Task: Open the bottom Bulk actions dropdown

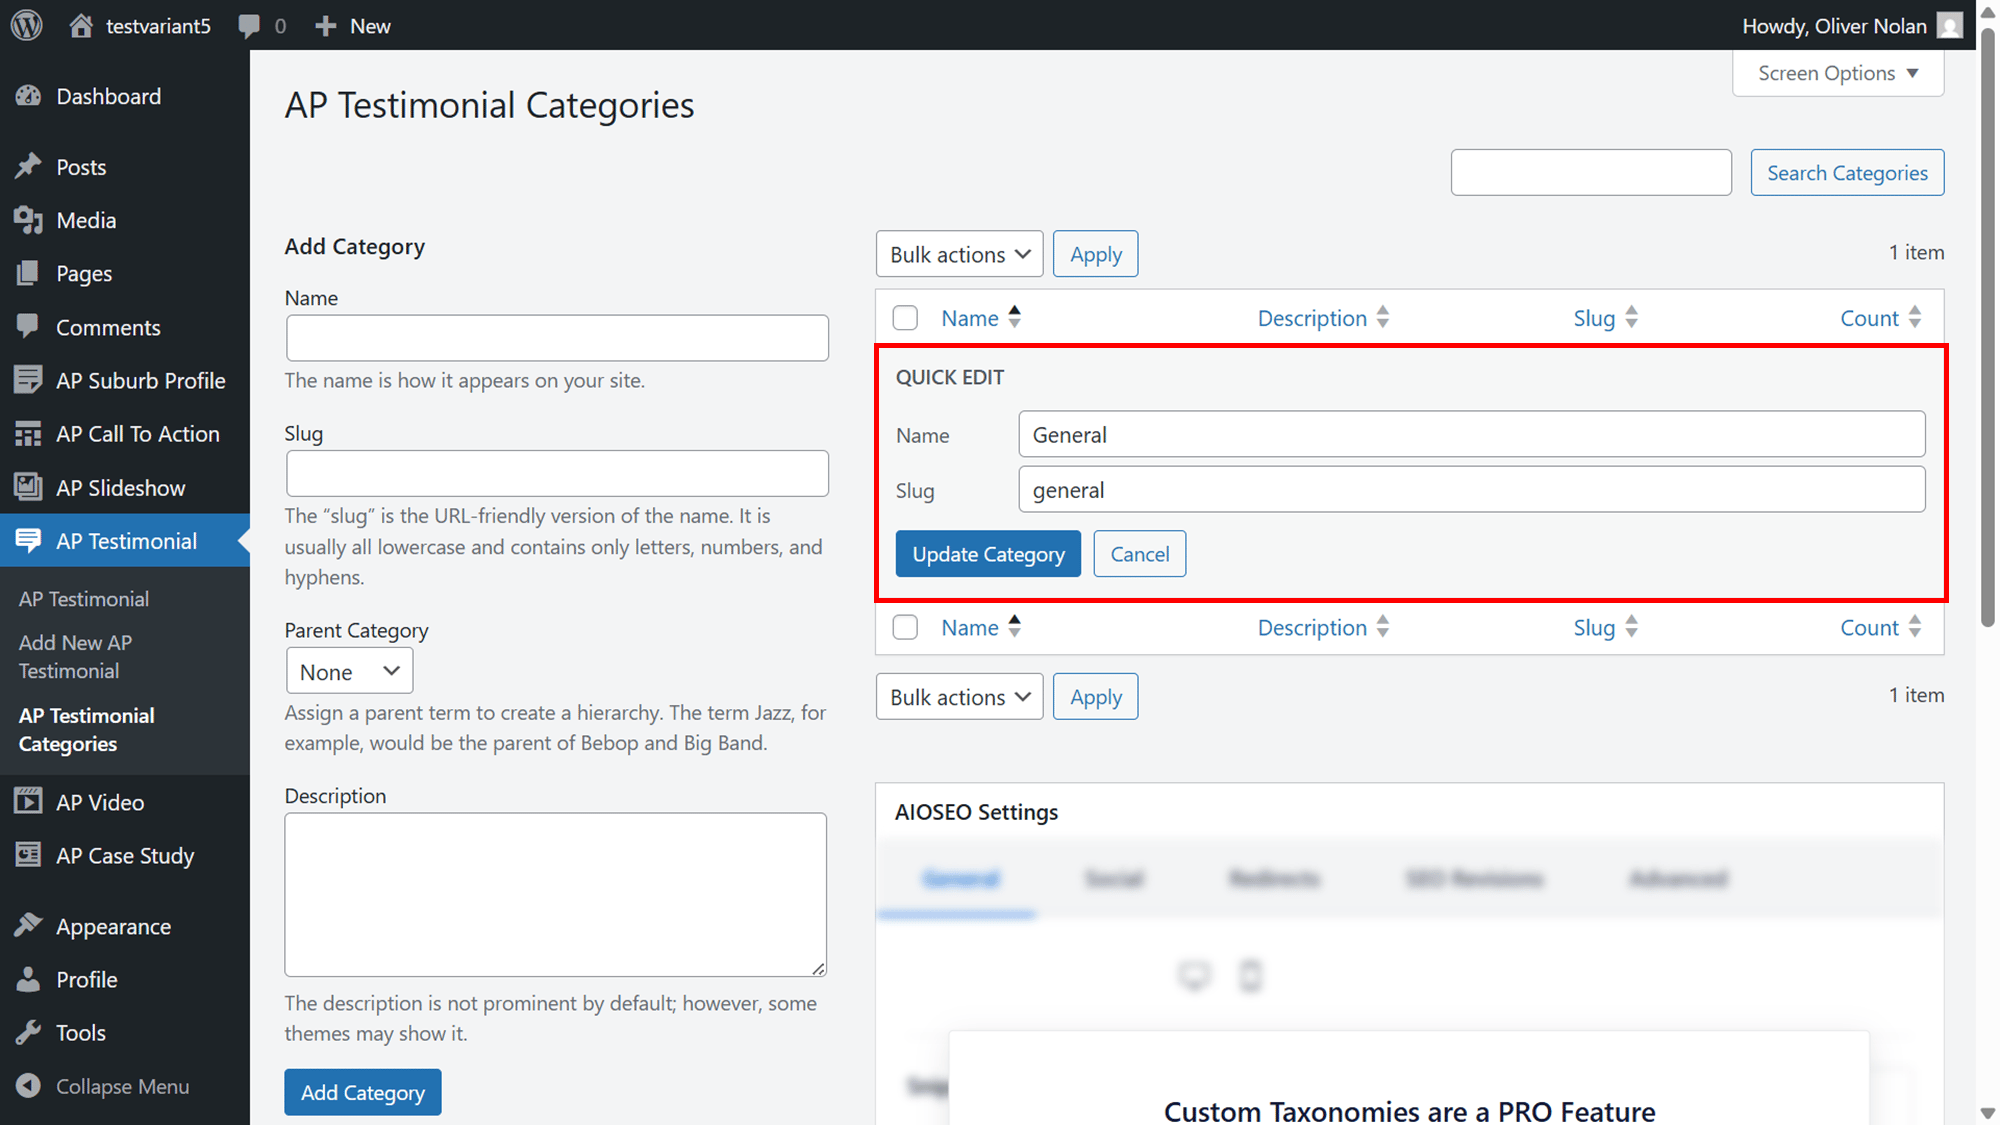Action: pyautogui.click(x=959, y=697)
